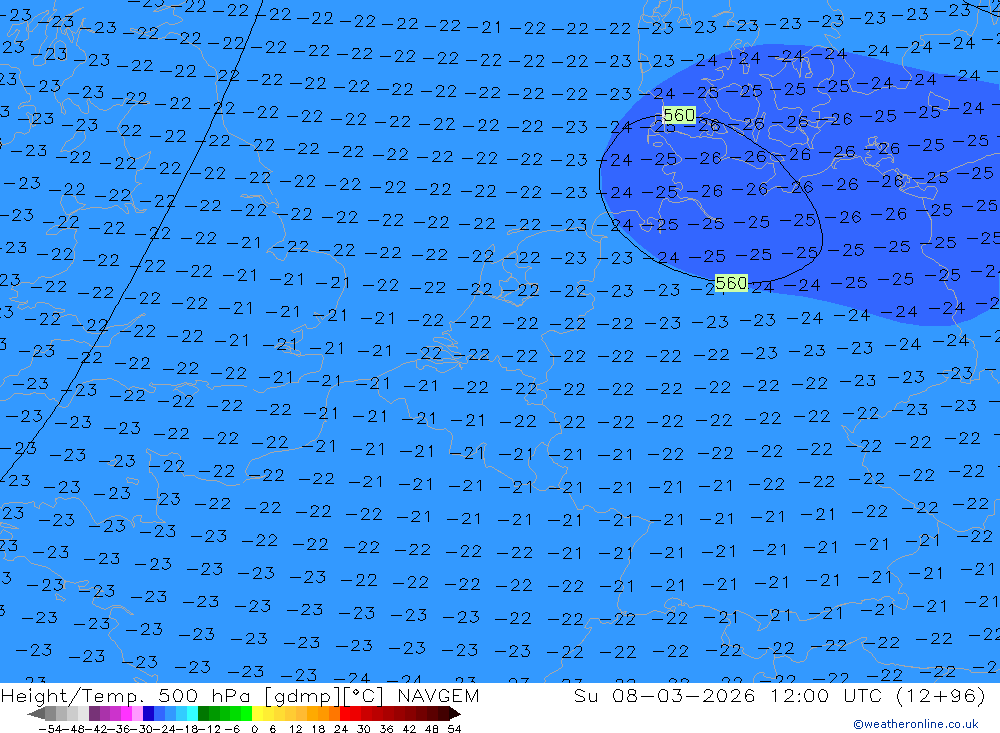Click the 'Height/Temp.' title text
The width and height of the screenshot is (1000, 733).
click(71, 697)
